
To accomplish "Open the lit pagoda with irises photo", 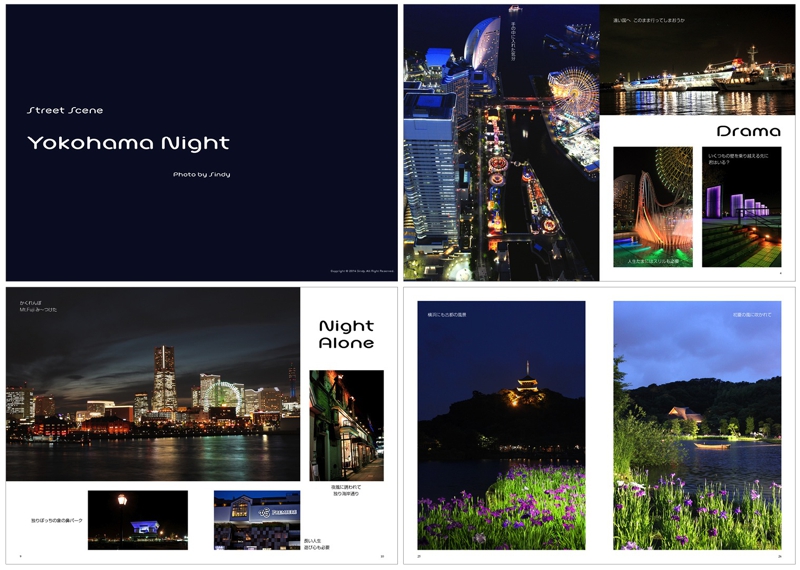I will [x=502, y=425].
